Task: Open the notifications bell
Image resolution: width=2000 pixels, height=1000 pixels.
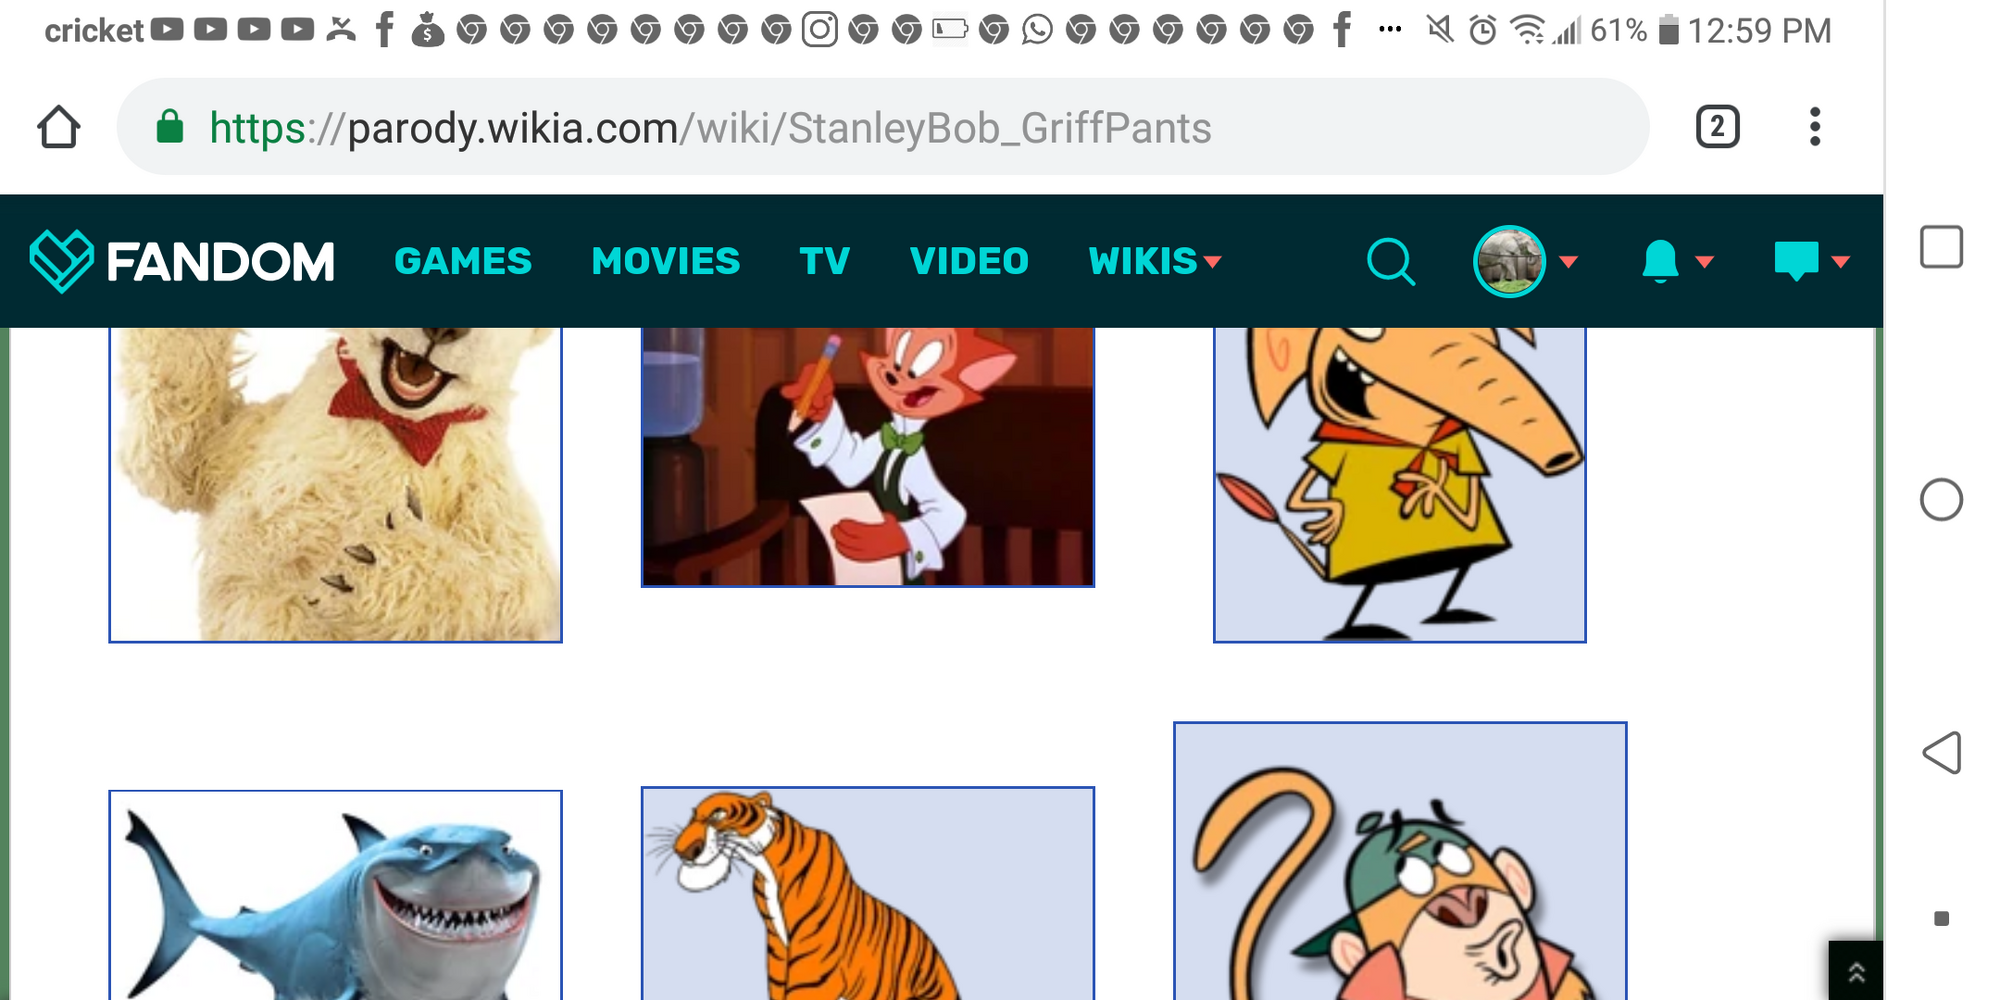Action: [1660, 261]
